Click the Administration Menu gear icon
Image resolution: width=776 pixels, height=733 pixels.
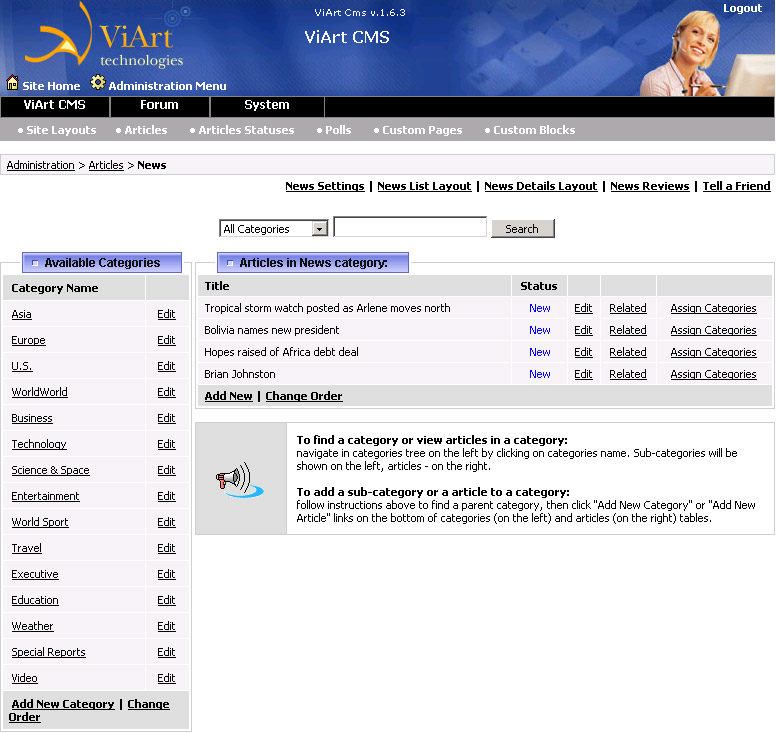[x=98, y=82]
